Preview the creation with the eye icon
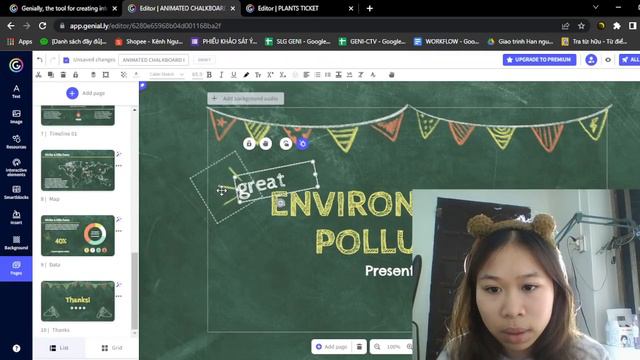This screenshot has width=640, height=360. point(608,60)
